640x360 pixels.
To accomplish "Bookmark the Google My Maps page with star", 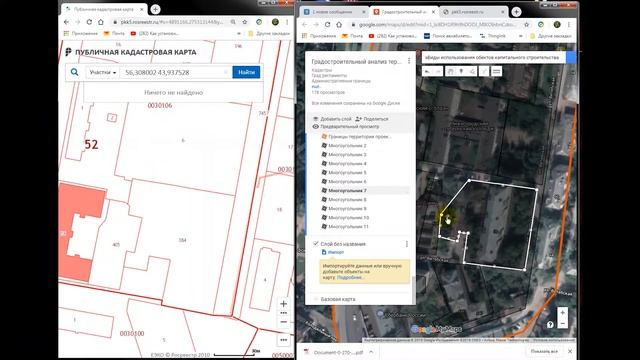I will point(527,25).
